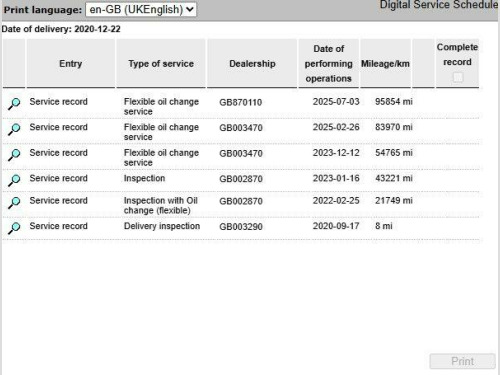This screenshot has height=375, width=500.
Task: Select the Dealership column header
Action: point(252,63)
